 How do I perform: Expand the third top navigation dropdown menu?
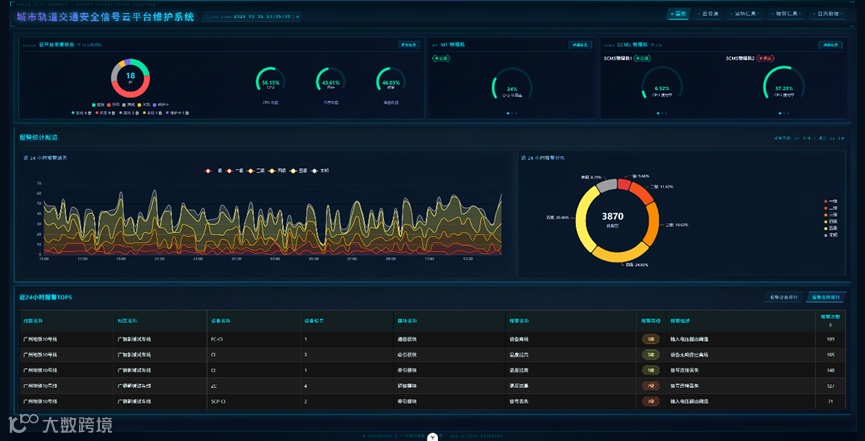(x=744, y=14)
